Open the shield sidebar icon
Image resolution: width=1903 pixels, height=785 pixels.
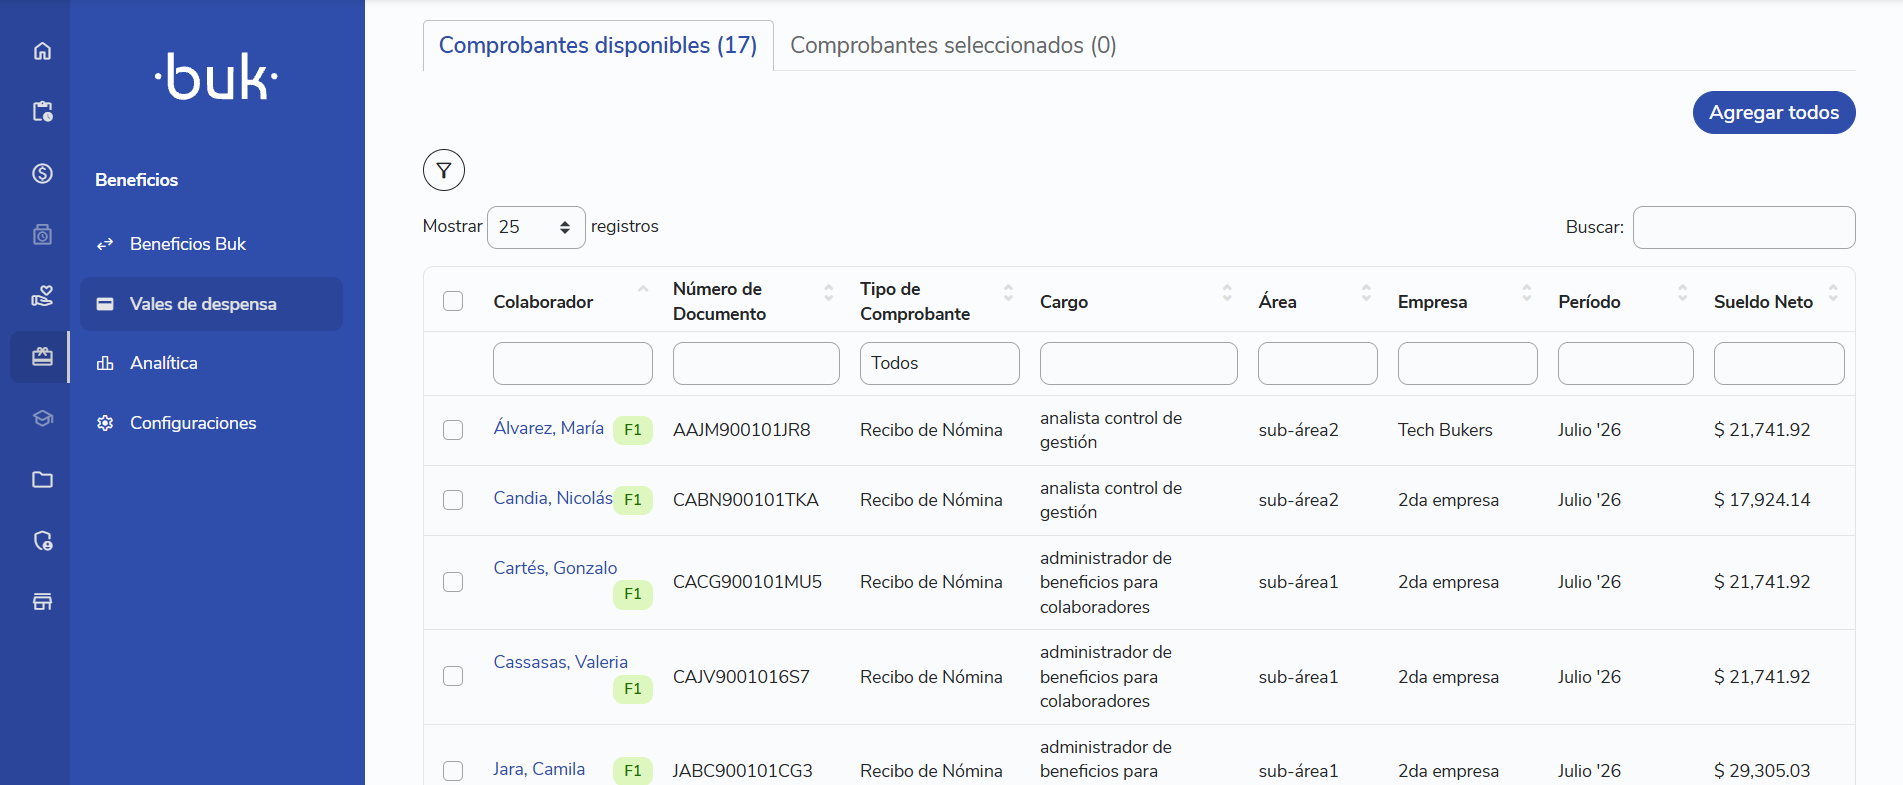[42, 541]
